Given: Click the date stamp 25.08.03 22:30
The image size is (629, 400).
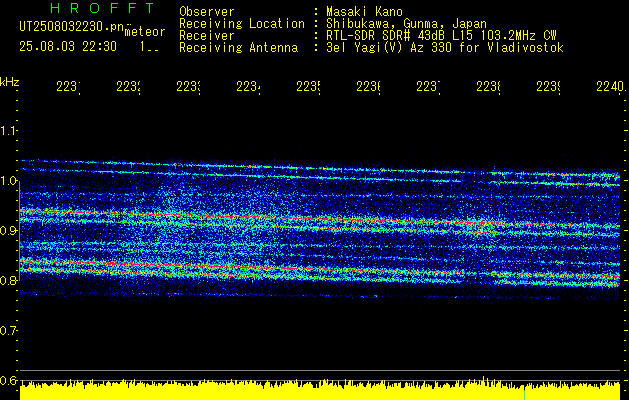Looking at the screenshot, I should click(x=68, y=47).
